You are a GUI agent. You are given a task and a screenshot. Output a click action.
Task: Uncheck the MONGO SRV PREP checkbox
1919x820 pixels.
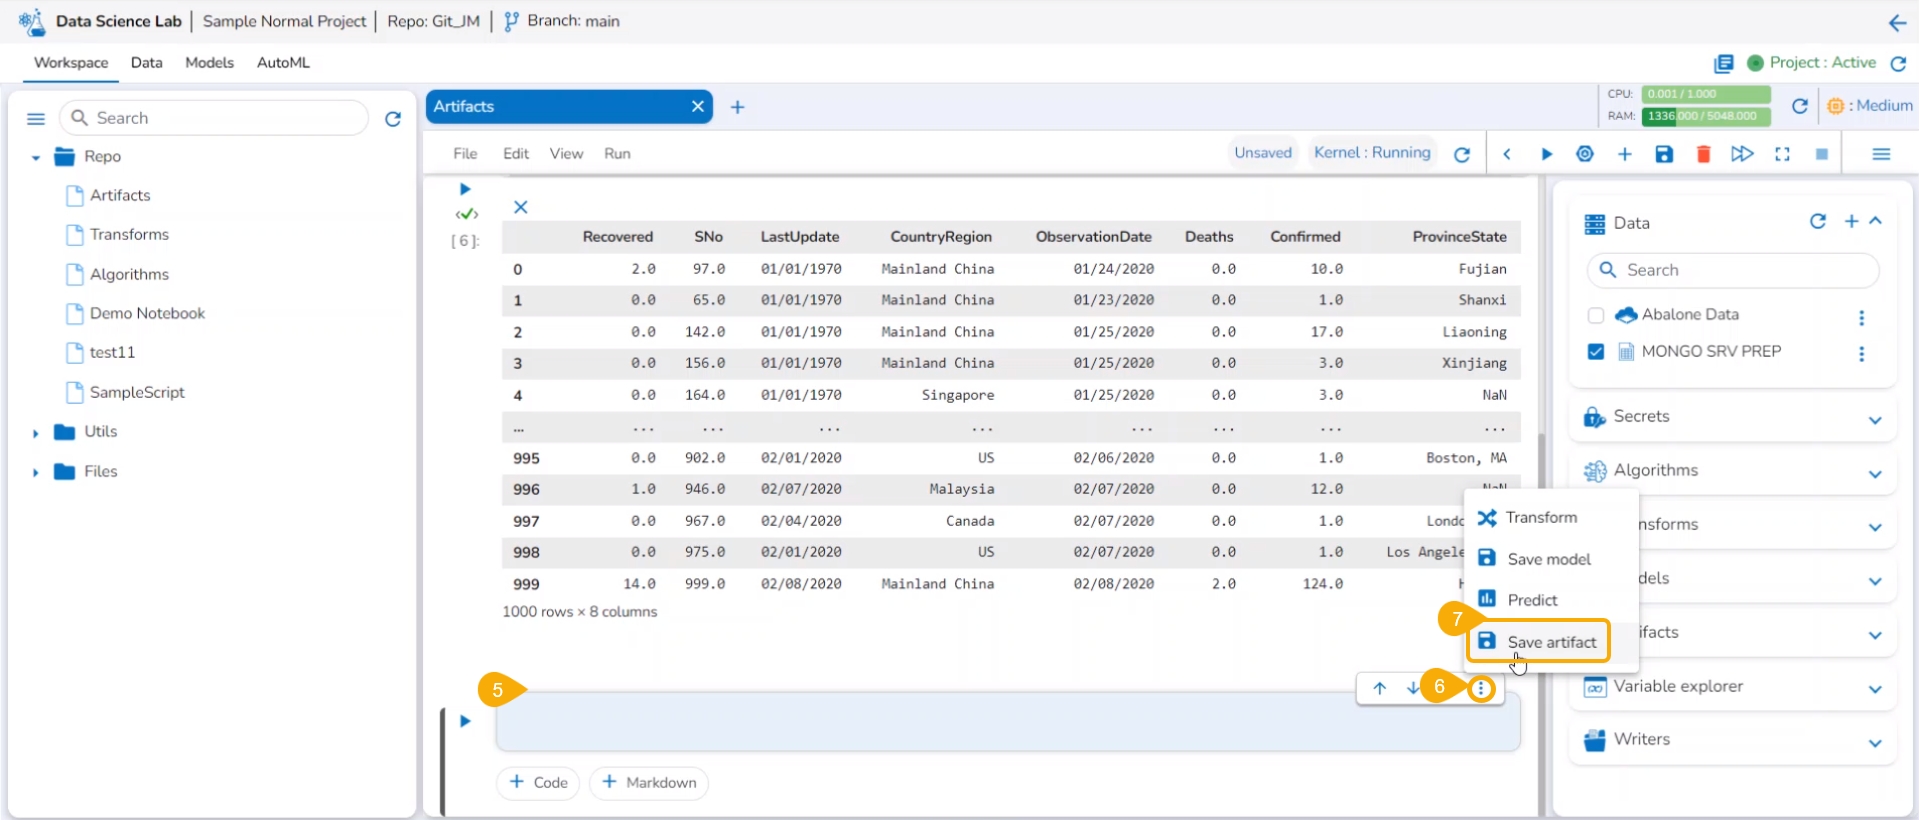coord(1596,352)
